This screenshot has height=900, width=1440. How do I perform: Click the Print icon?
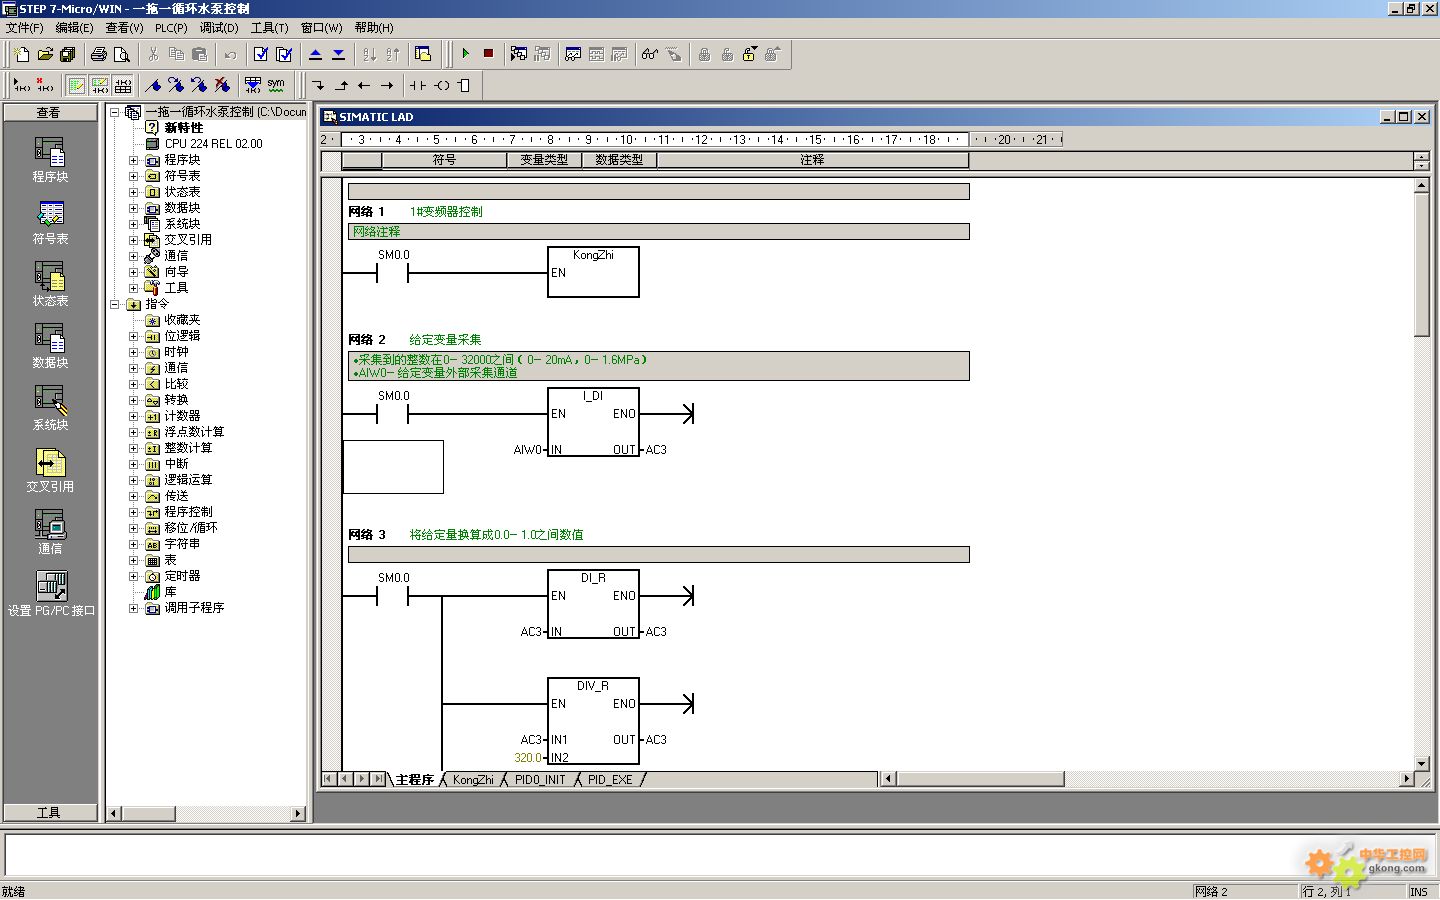pyautogui.click(x=99, y=54)
